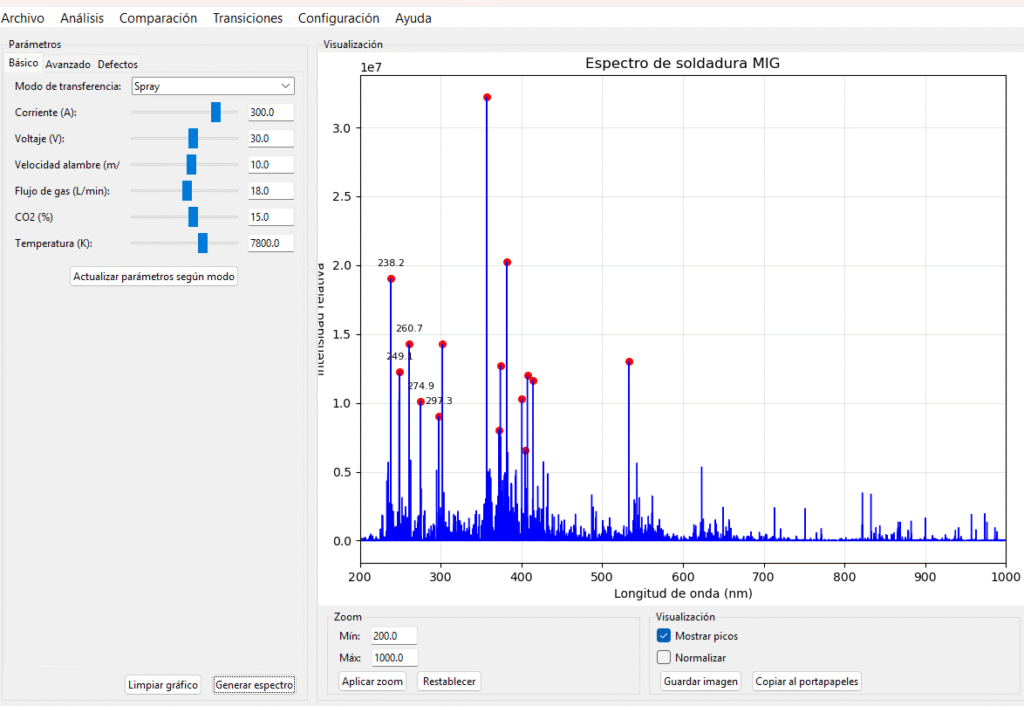
Task: Click the Aplicar zoom button
Action: coord(372,681)
